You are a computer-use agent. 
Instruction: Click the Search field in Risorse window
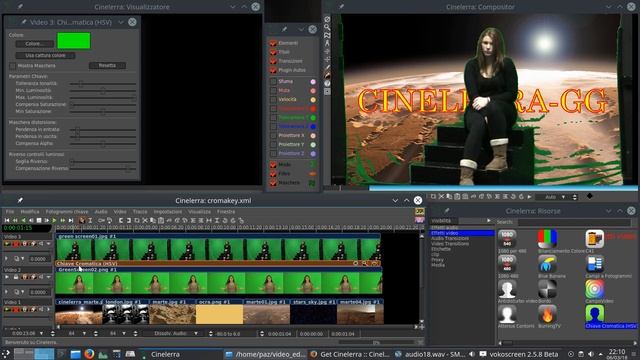[x=574, y=222]
